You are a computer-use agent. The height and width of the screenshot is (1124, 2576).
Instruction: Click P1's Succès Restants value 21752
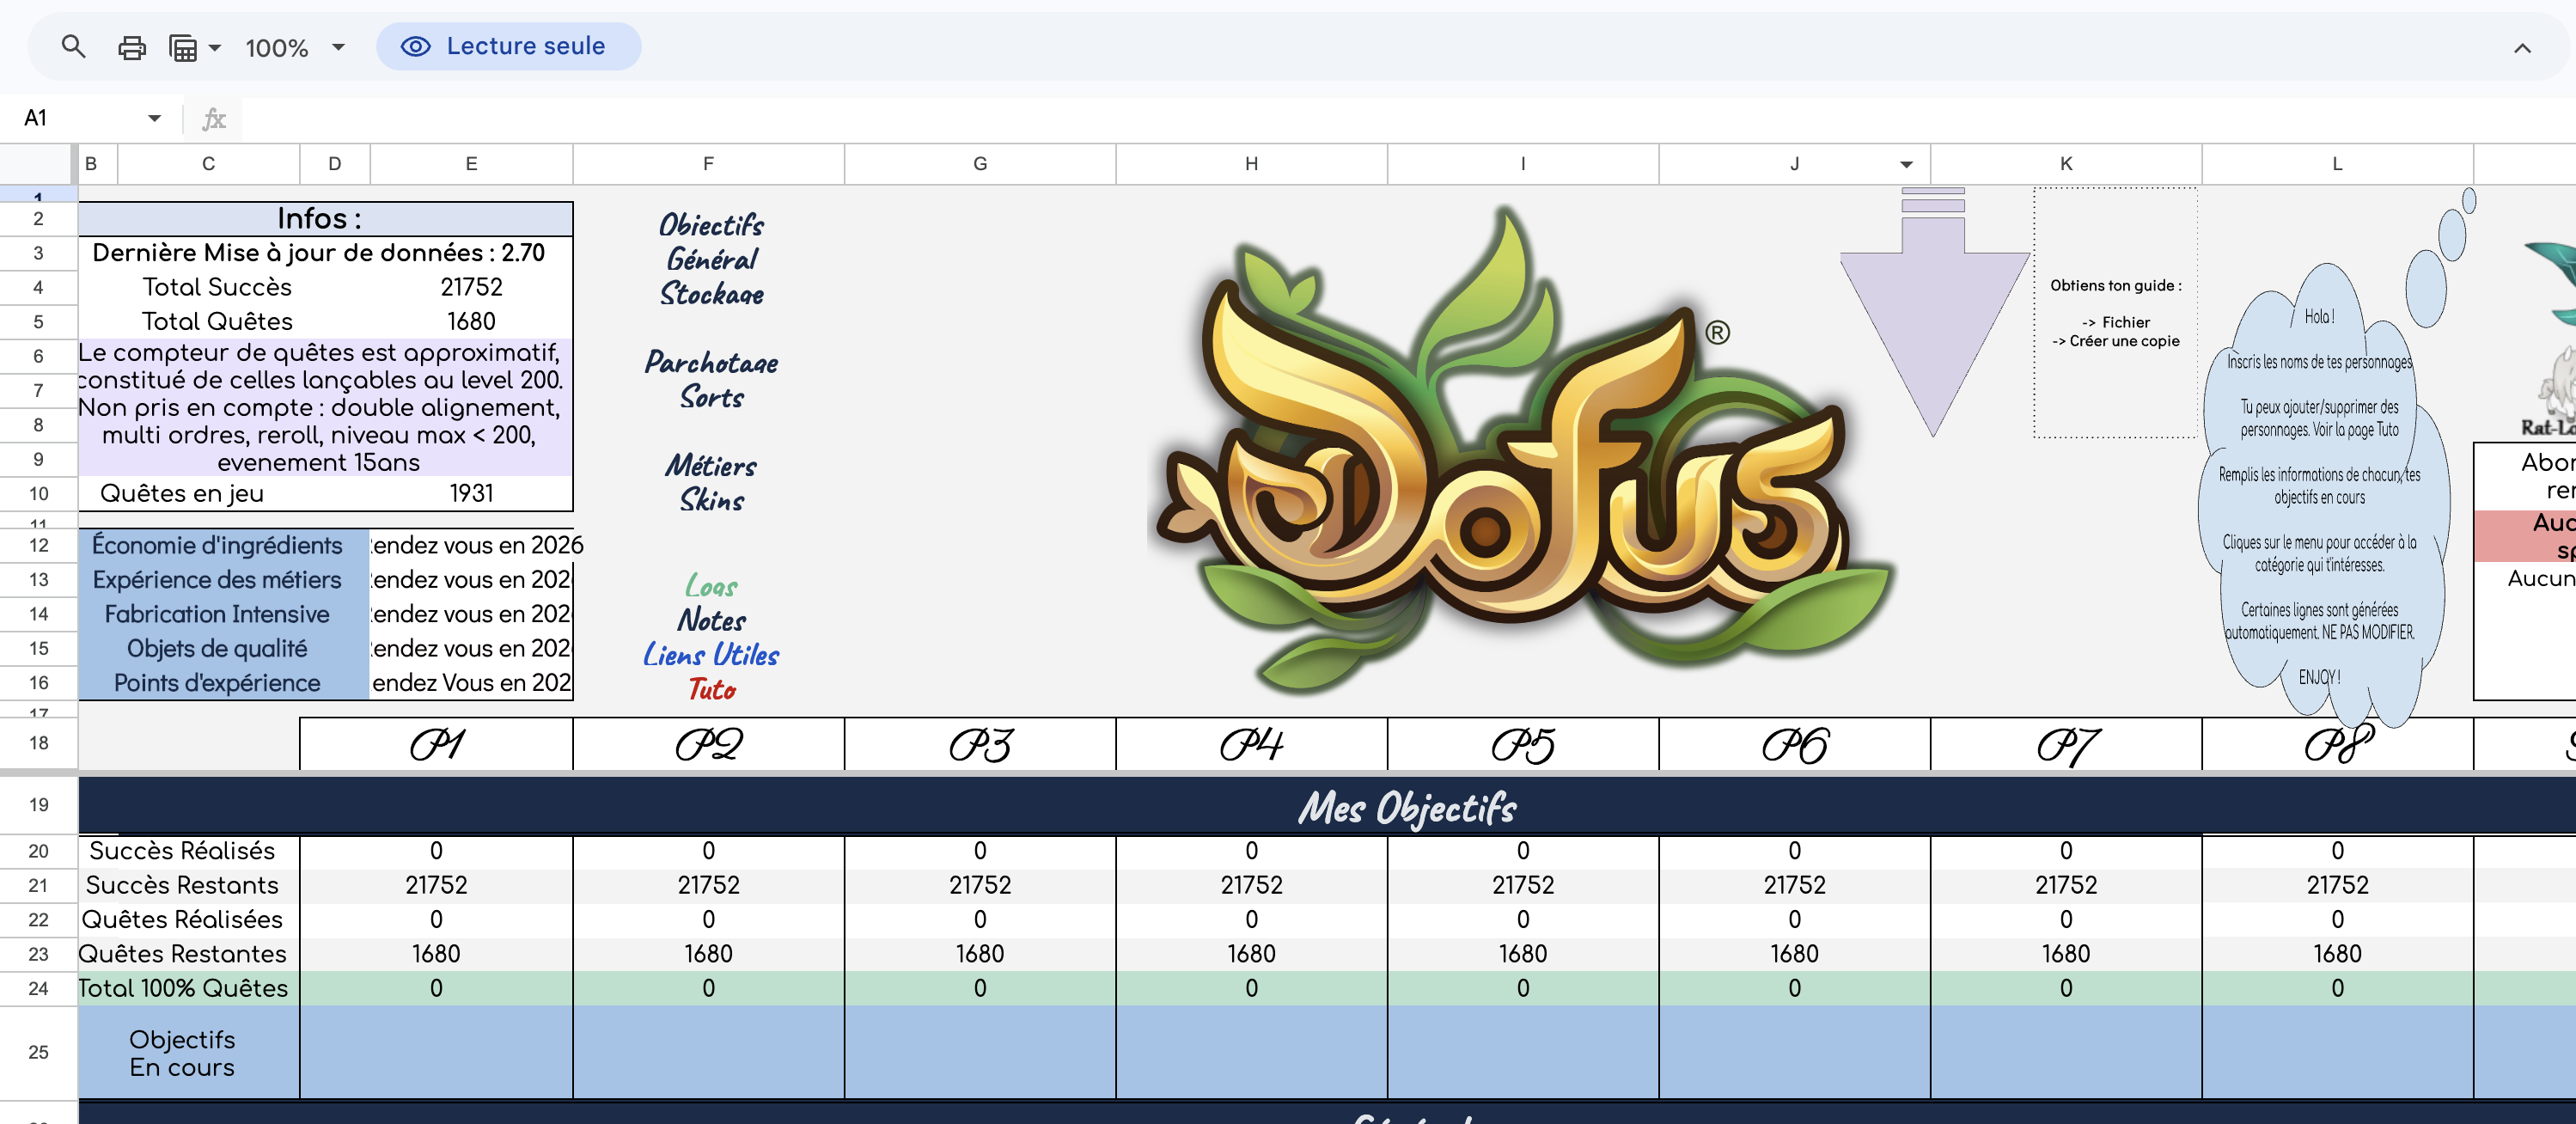click(x=436, y=885)
